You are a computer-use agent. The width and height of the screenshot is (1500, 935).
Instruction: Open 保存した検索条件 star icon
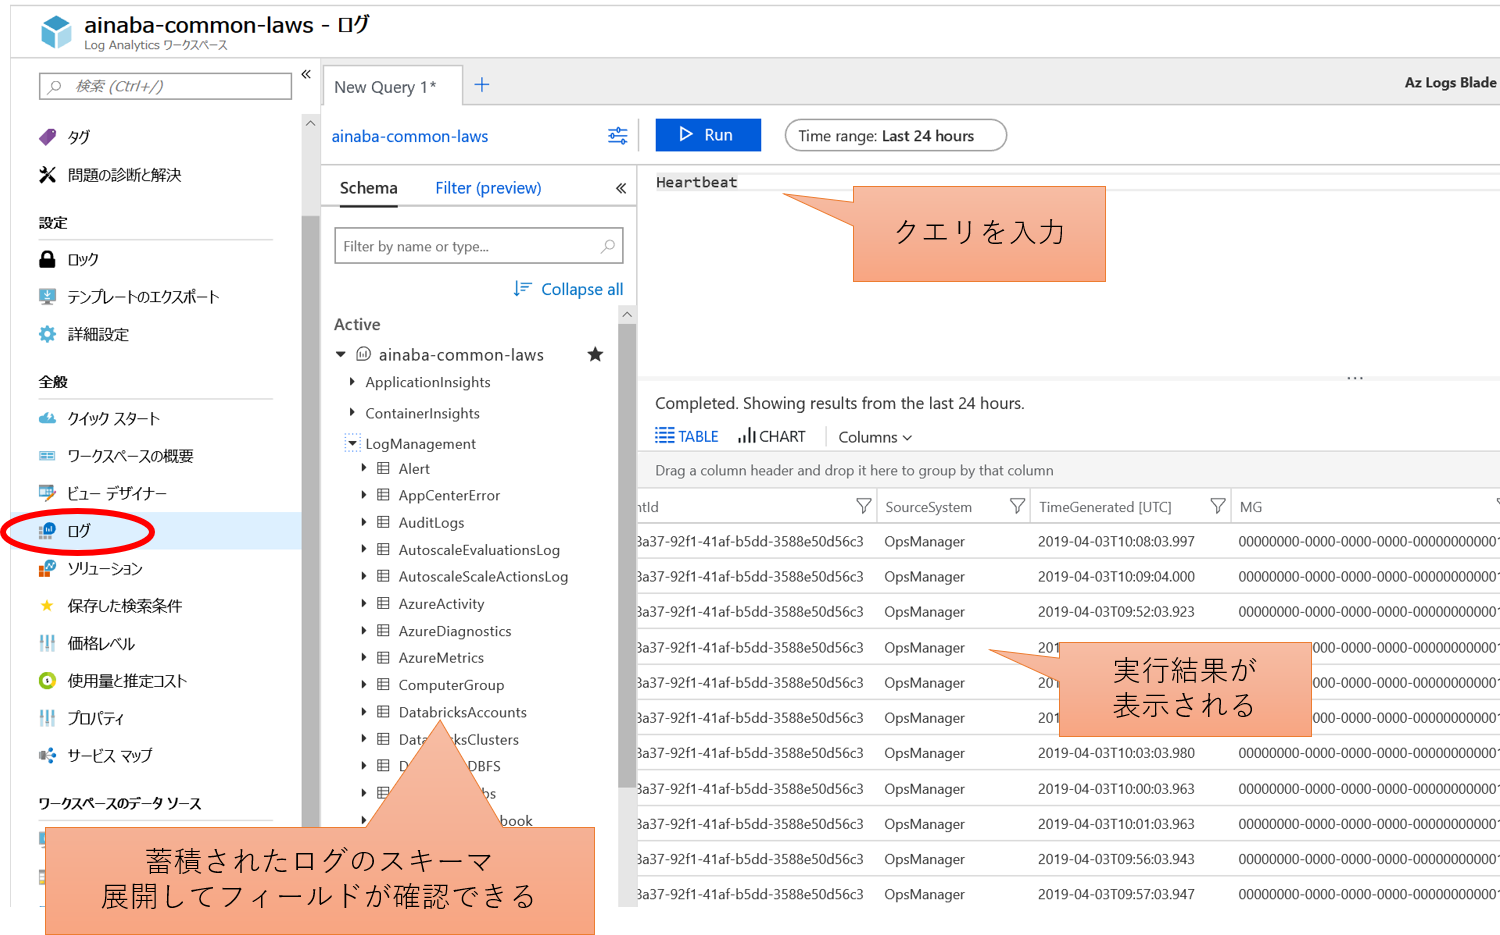[x=47, y=605]
